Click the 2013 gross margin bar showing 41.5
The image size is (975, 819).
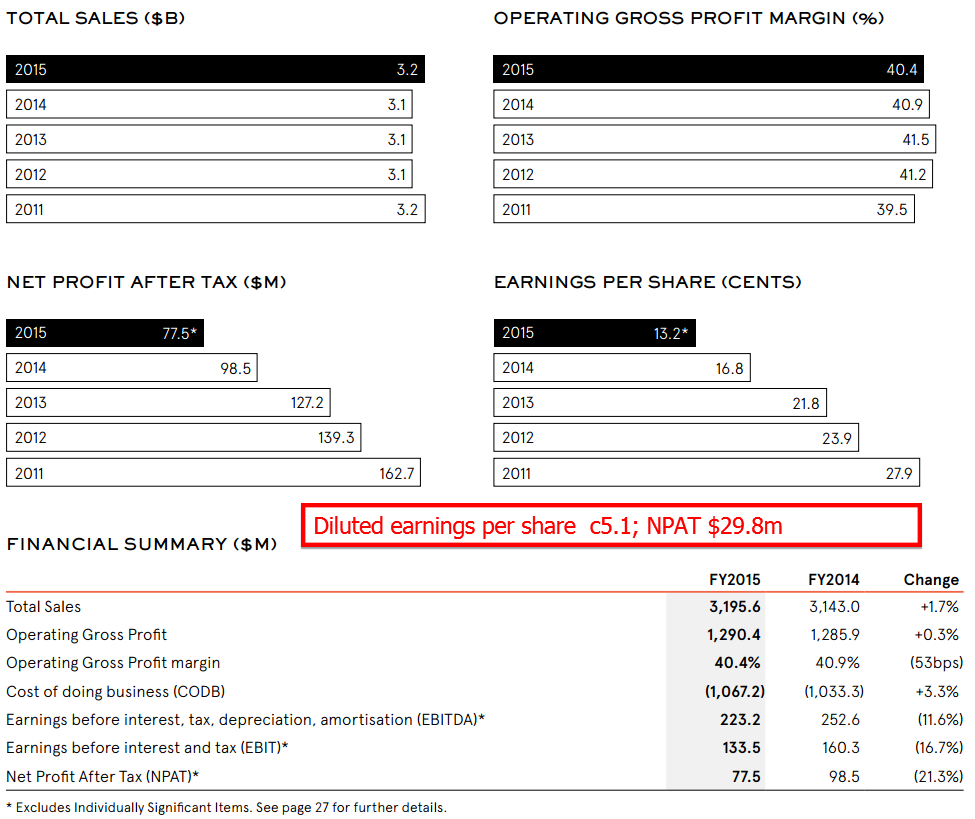pos(714,140)
